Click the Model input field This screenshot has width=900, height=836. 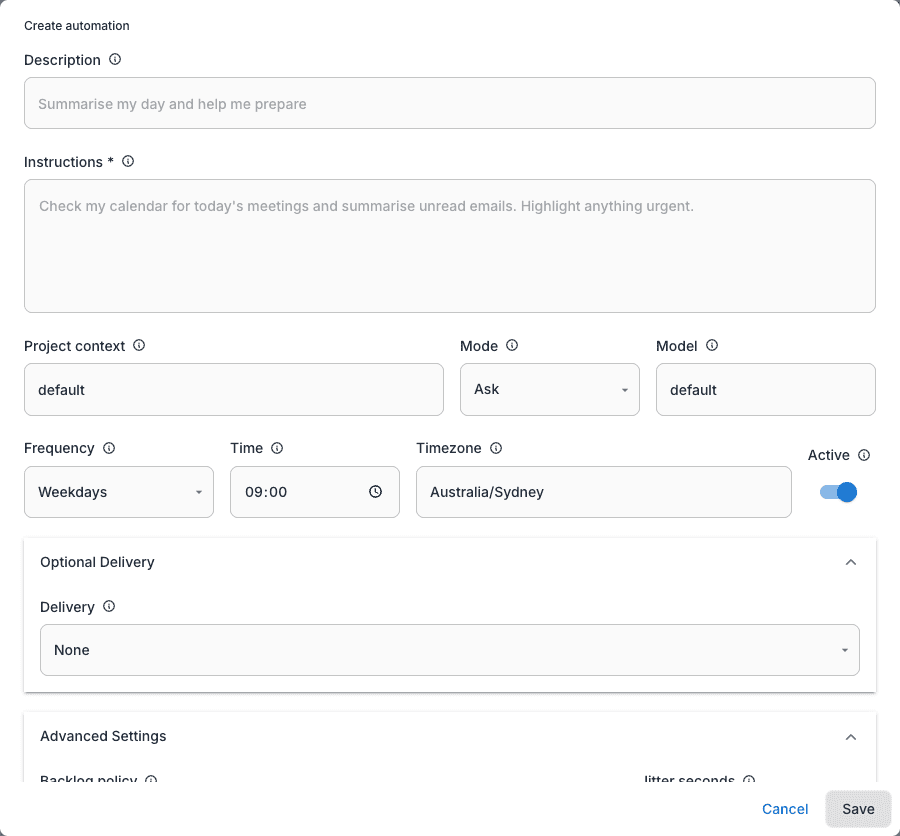coord(766,389)
